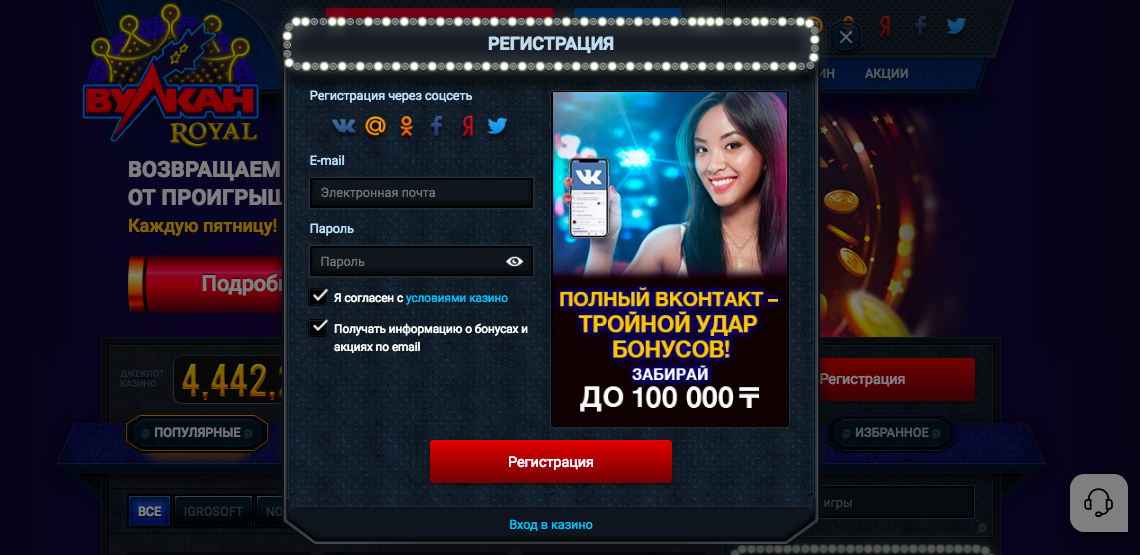Select the ПОПУЛЯРНЫЕ games tab

(x=197, y=433)
